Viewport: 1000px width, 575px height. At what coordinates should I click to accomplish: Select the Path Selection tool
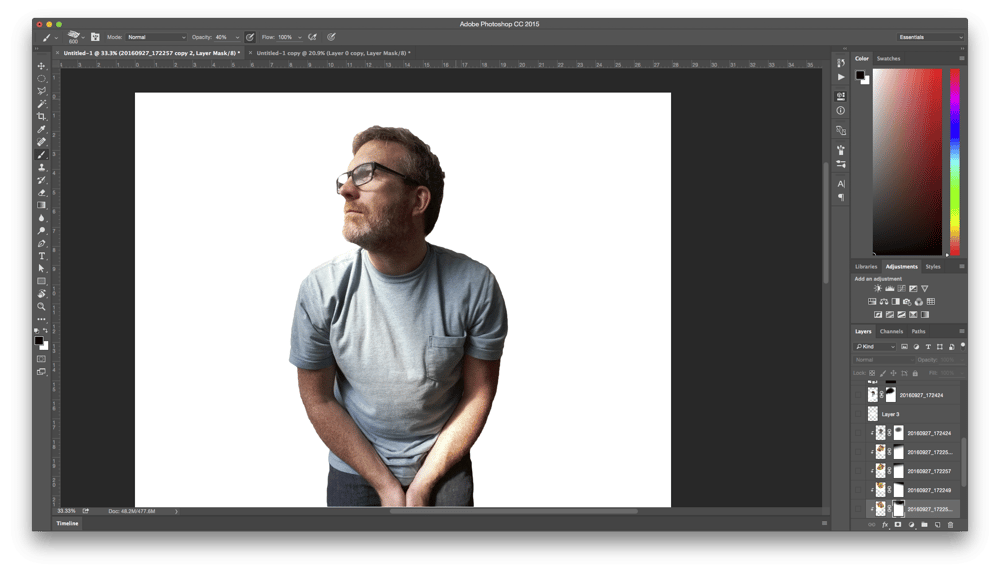point(41,268)
